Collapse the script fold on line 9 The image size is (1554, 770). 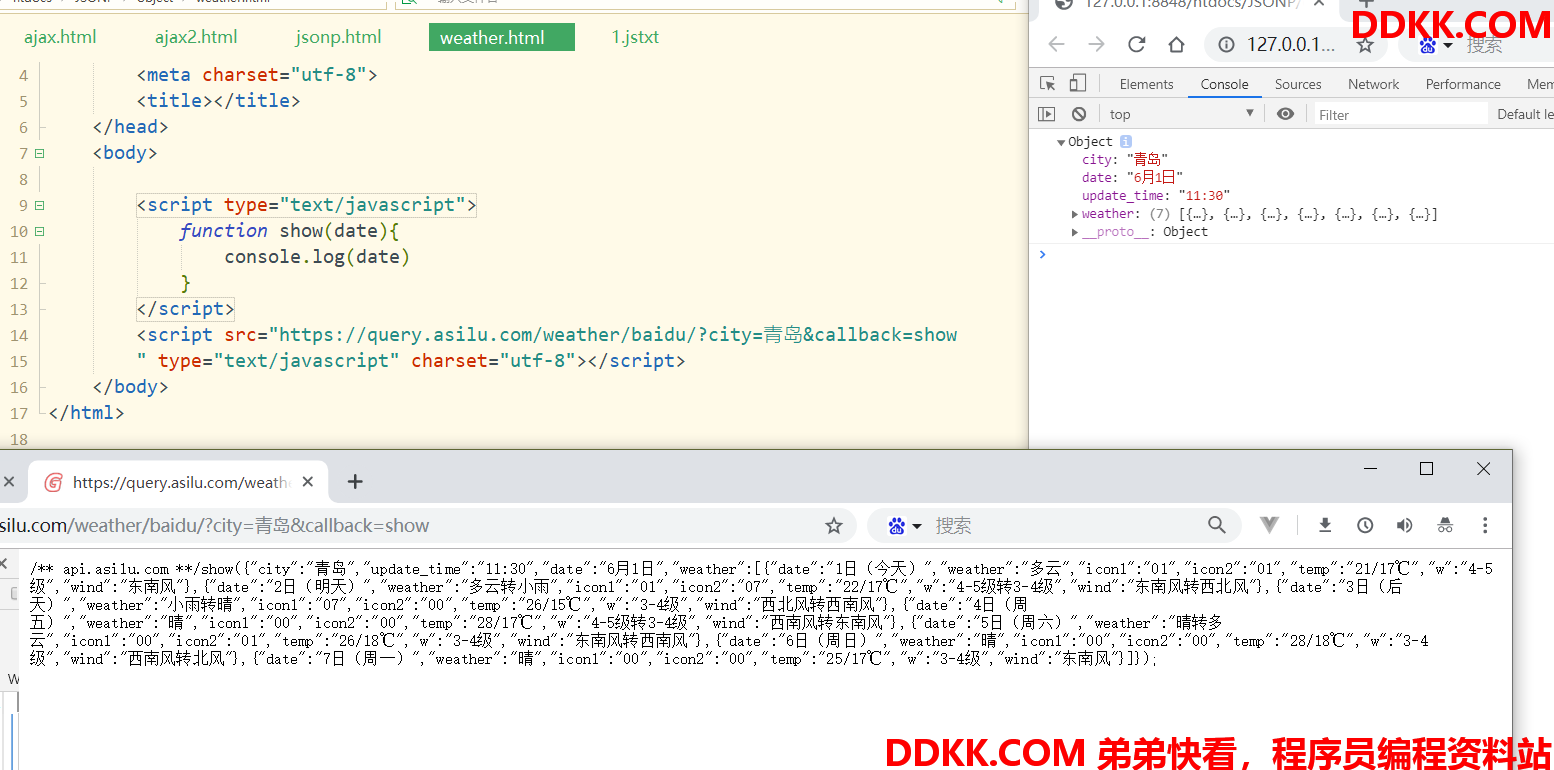pyautogui.click(x=40, y=205)
